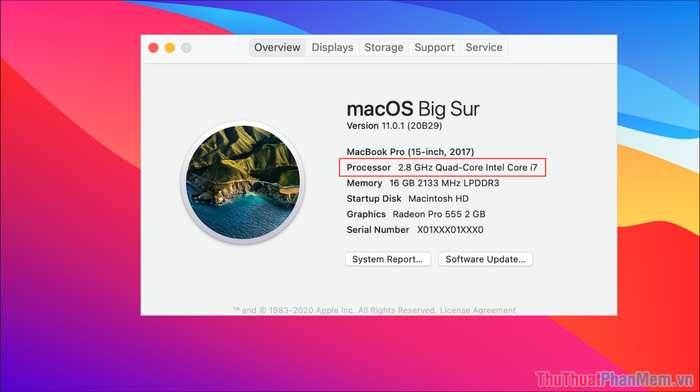Click the disabled gray zoom button
The image size is (700, 392).
point(186,48)
